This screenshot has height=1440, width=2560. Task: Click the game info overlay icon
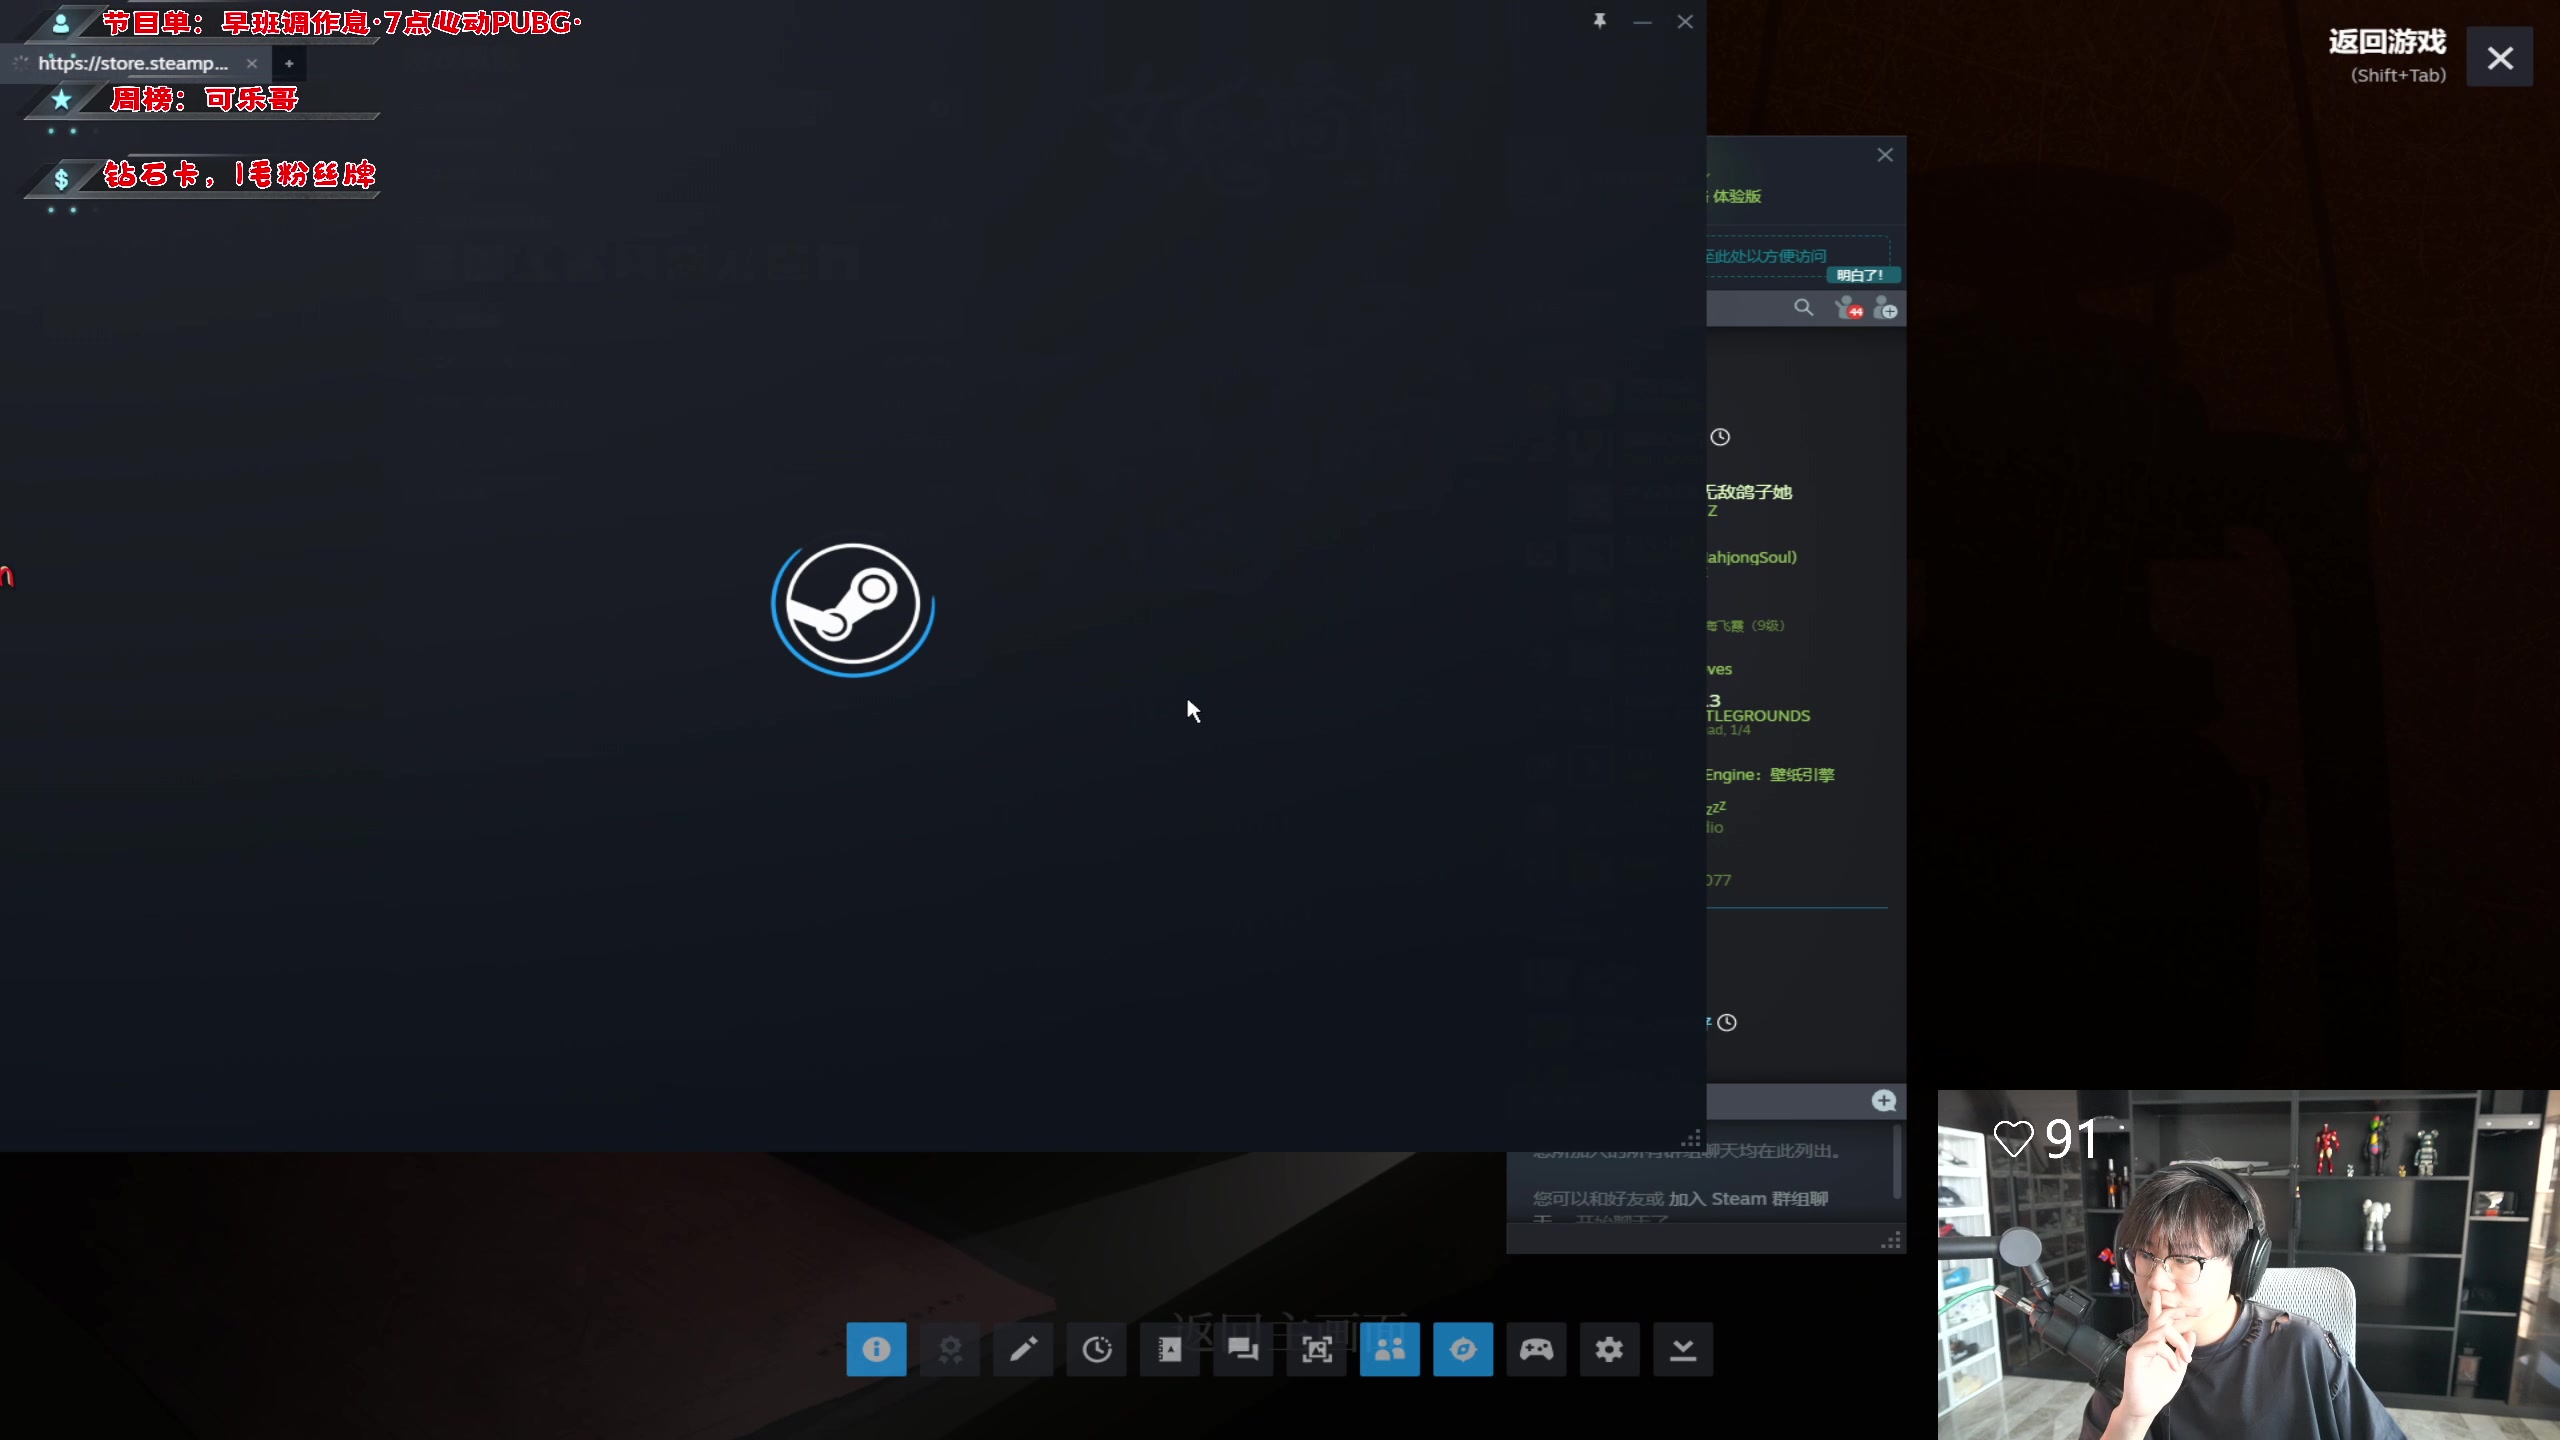pos(876,1349)
